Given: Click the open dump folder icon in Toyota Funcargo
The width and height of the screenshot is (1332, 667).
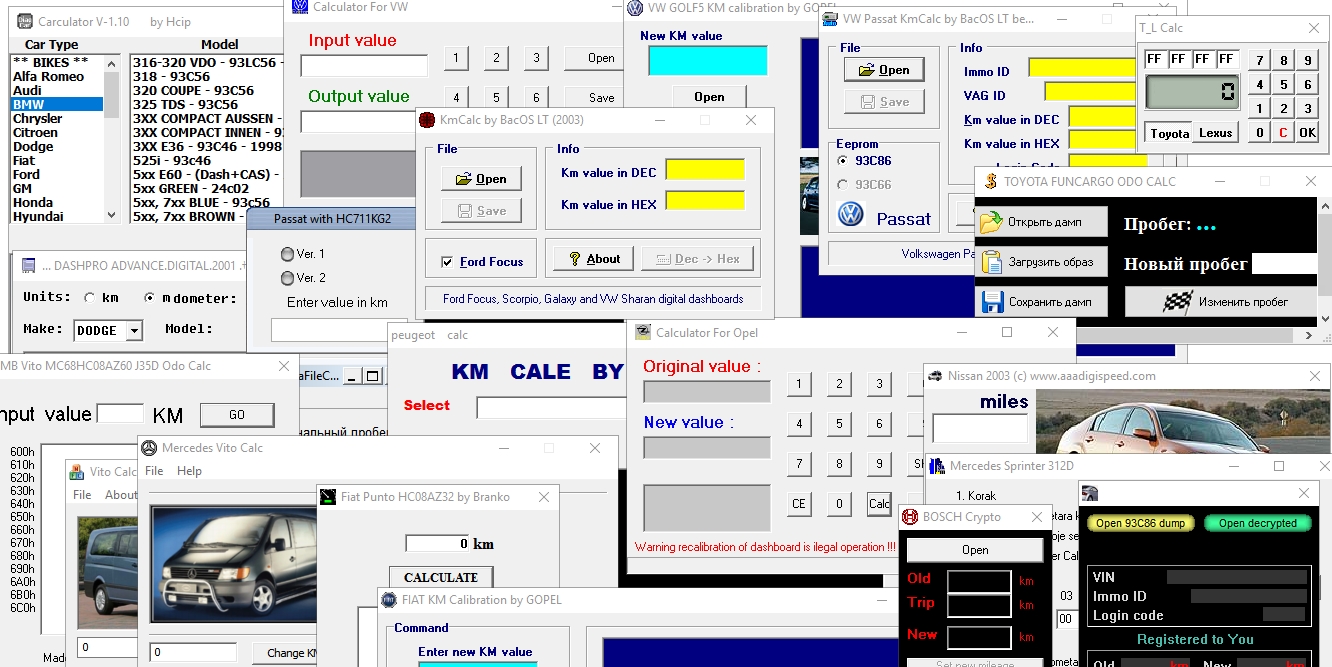Looking at the screenshot, I should (x=991, y=222).
